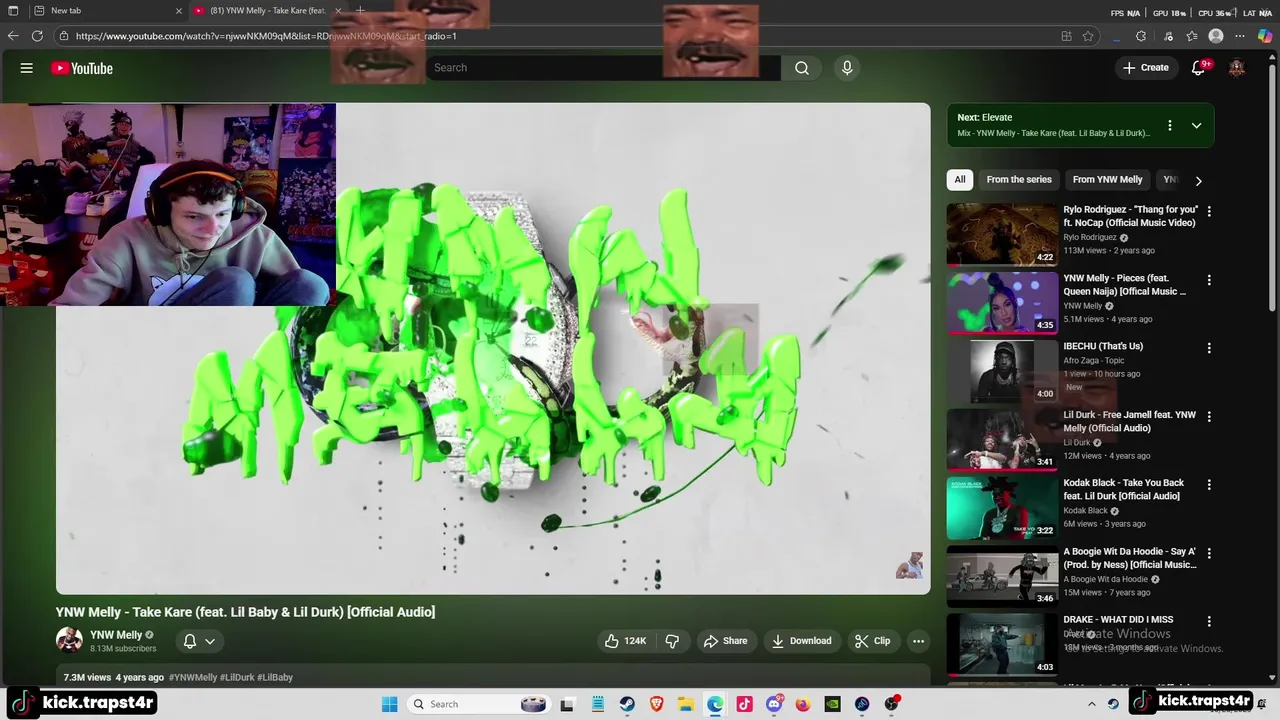Image resolution: width=1280 pixels, height=720 pixels.
Task: Open YNW Melly channel name link
Action: (116, 635)
